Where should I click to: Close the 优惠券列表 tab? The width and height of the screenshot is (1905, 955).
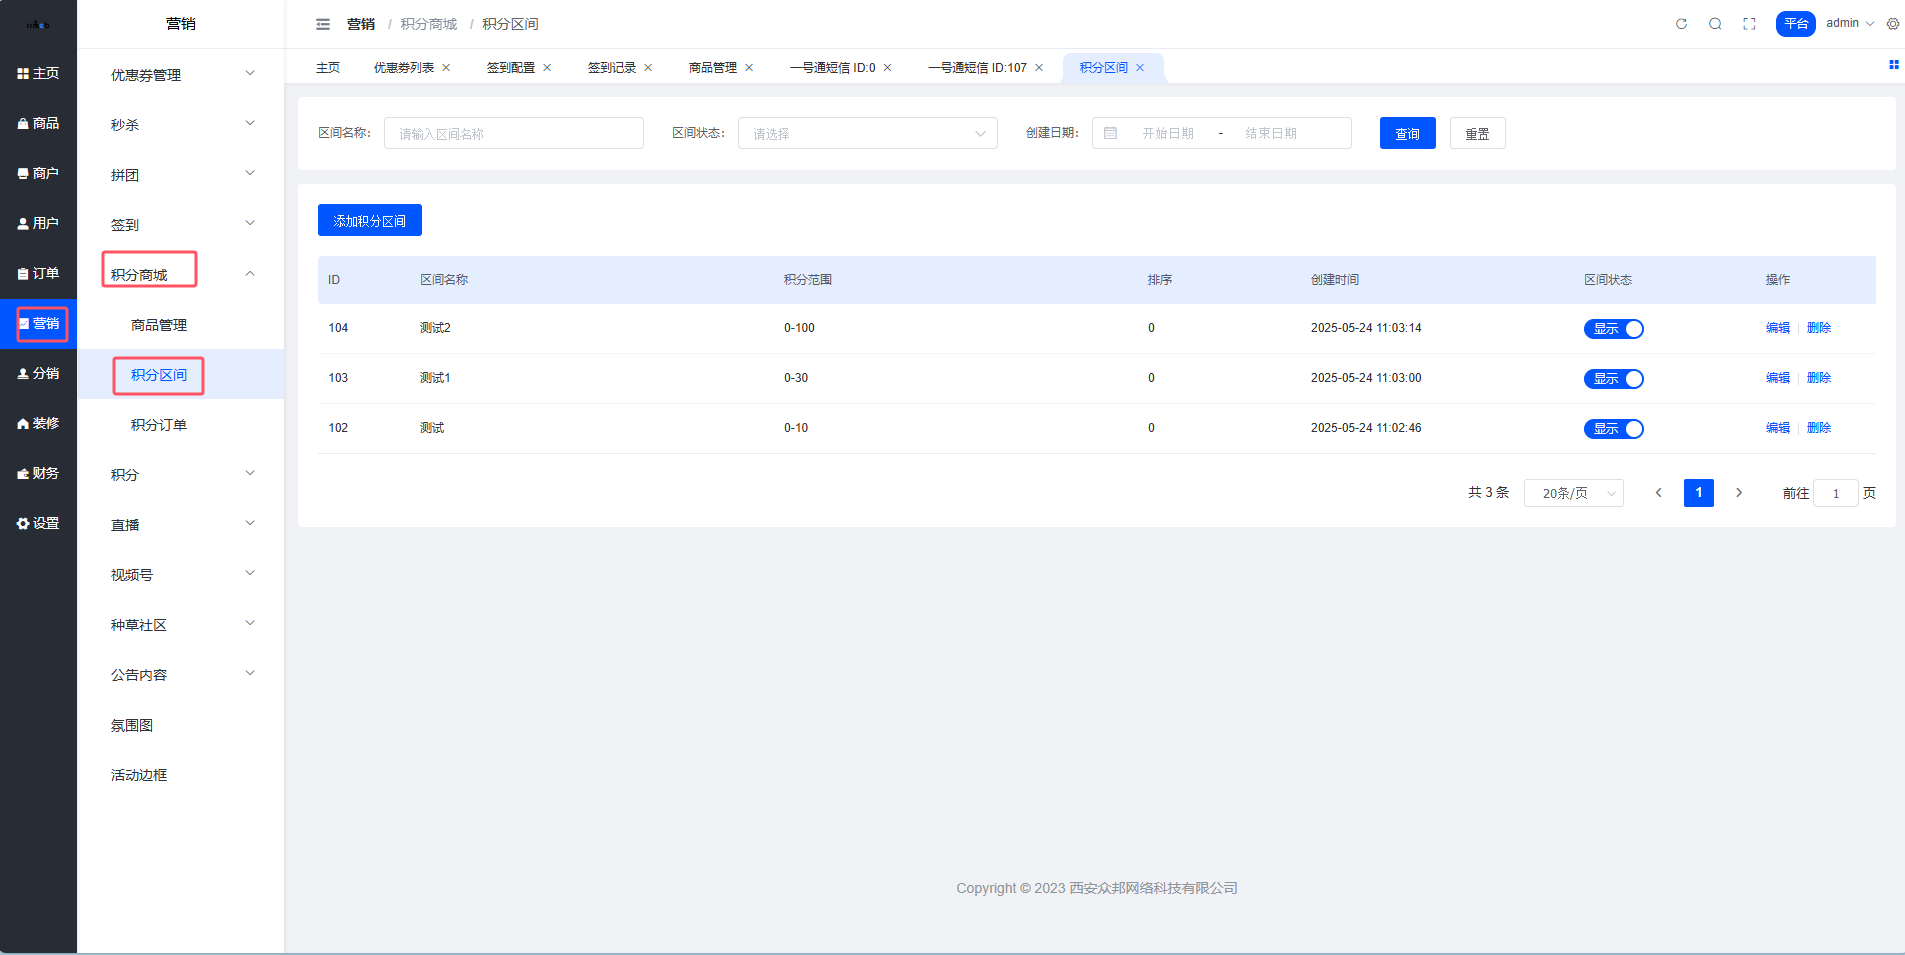[446, 68]
